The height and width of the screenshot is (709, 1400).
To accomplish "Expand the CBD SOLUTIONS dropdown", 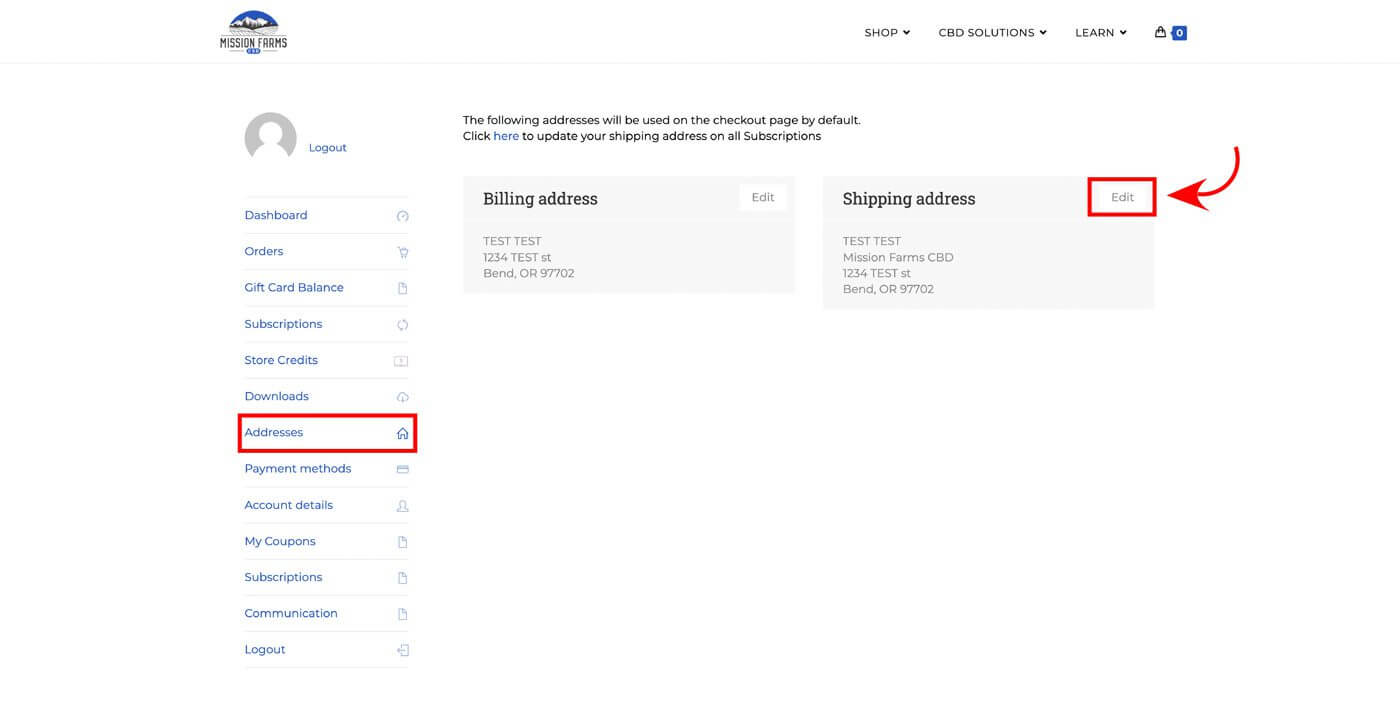I will 992,32.
